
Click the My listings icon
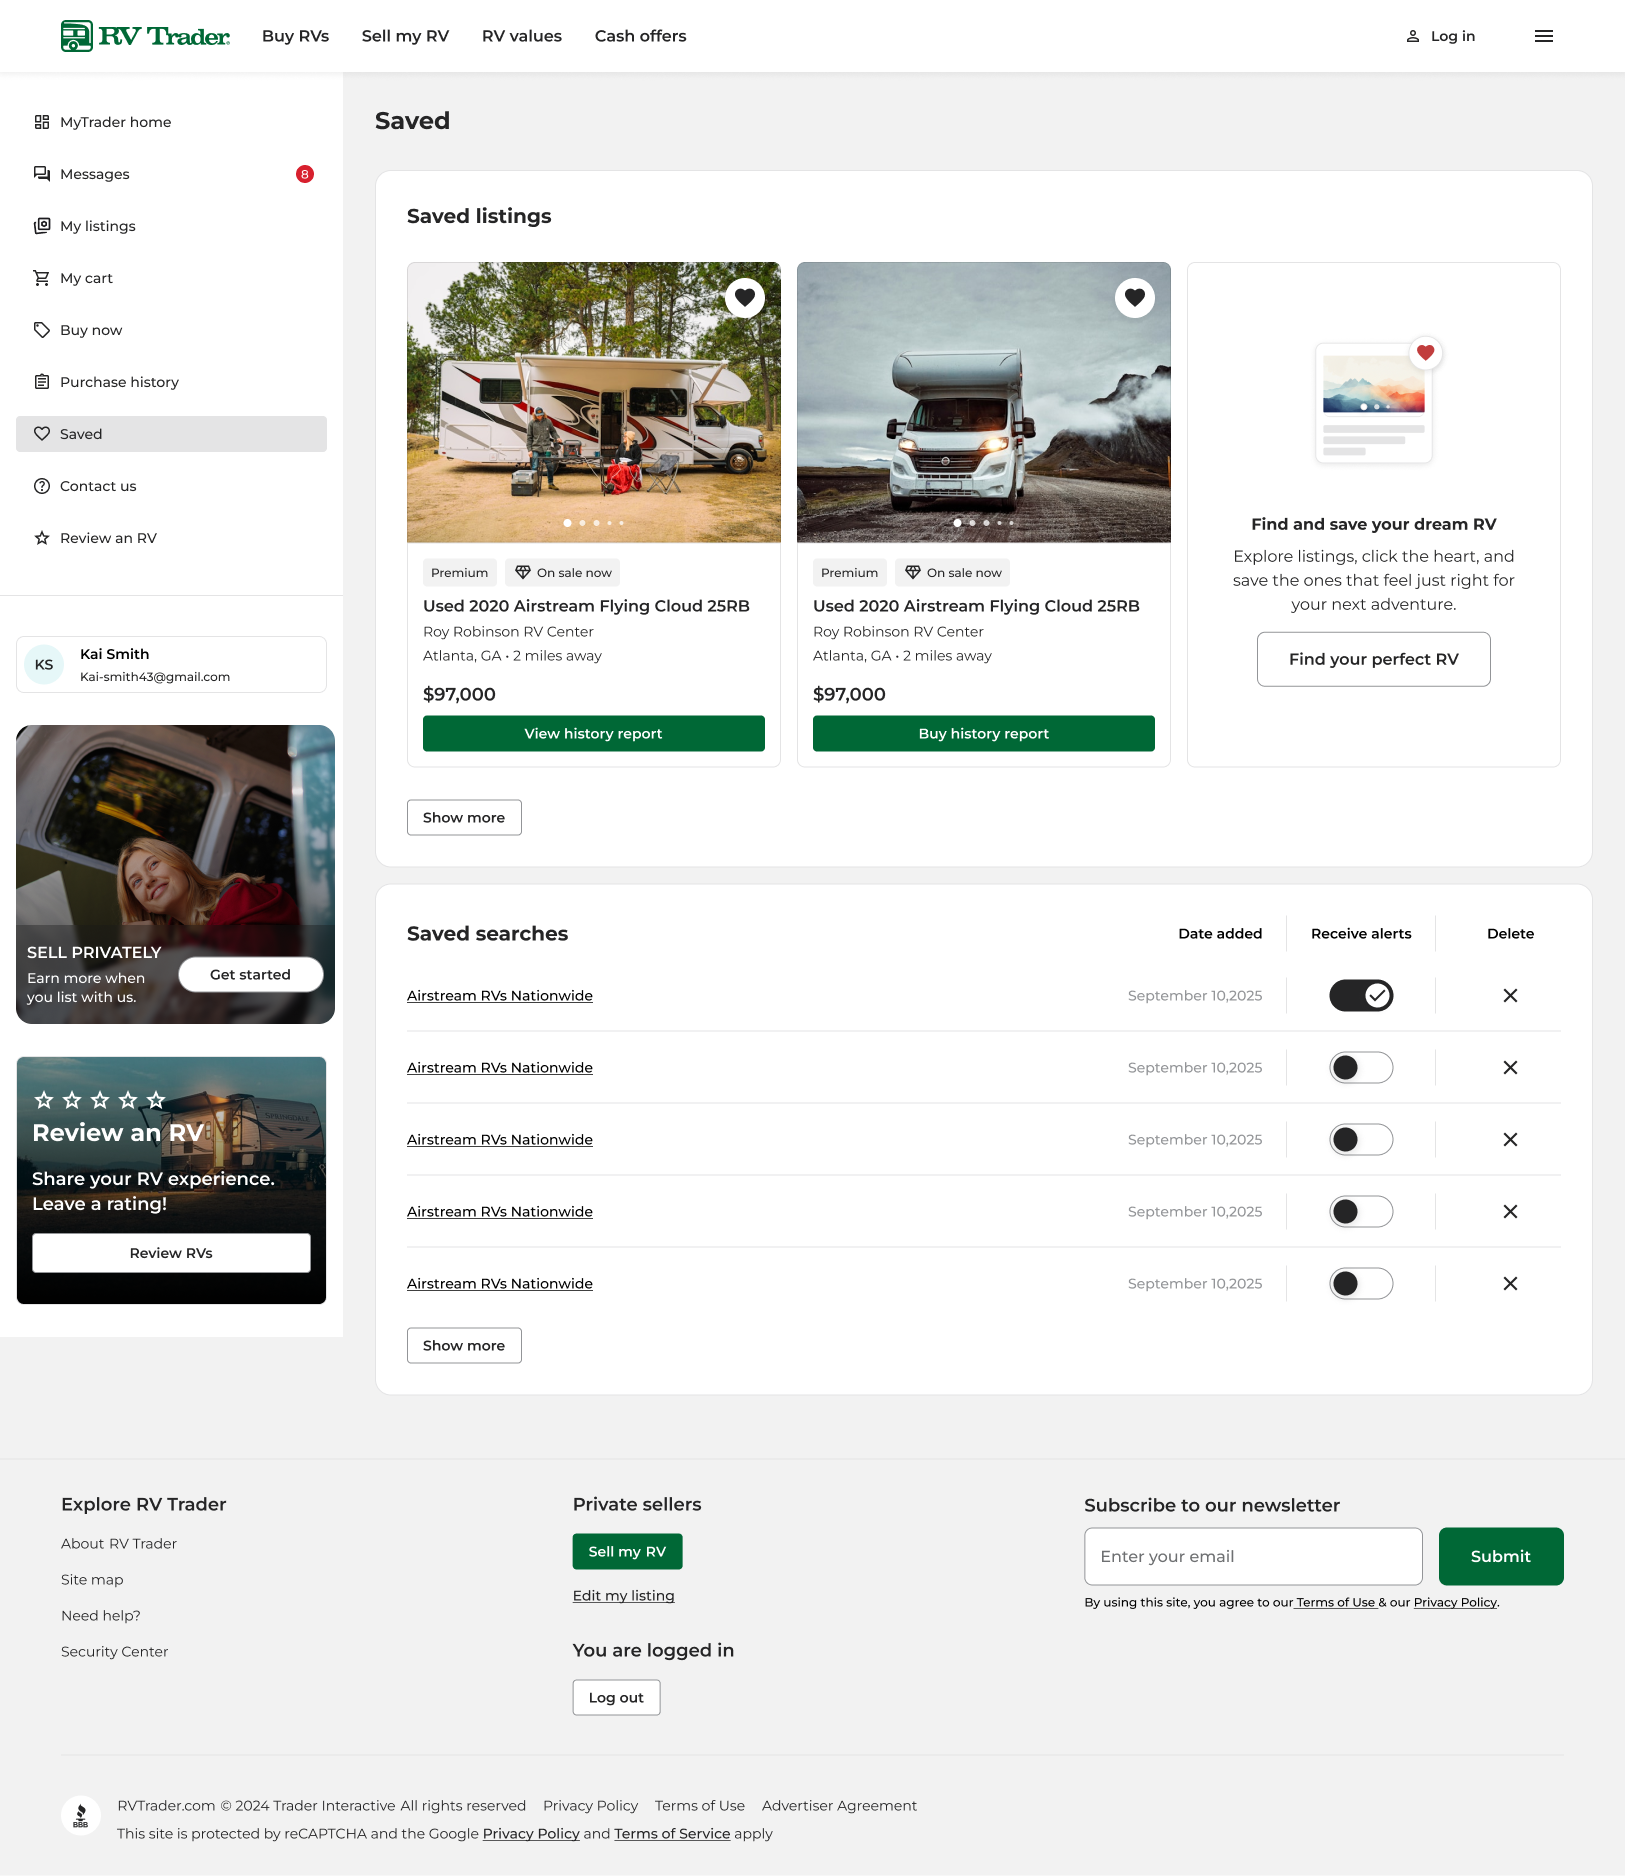42,226
